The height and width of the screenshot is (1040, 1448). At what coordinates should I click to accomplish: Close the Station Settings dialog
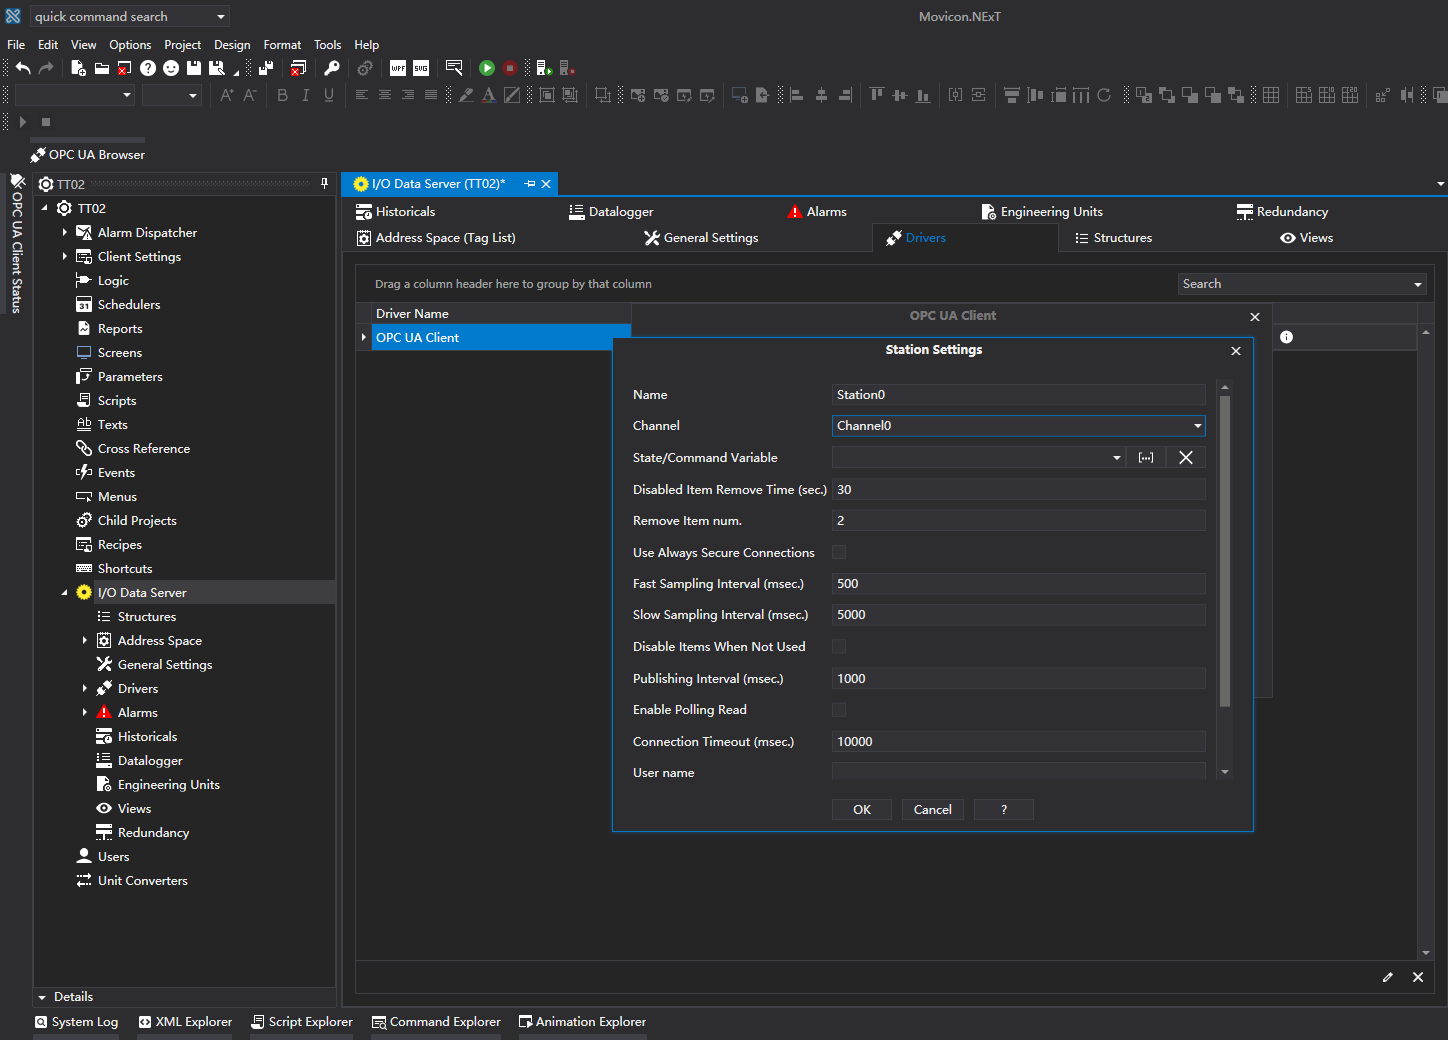1236,350
